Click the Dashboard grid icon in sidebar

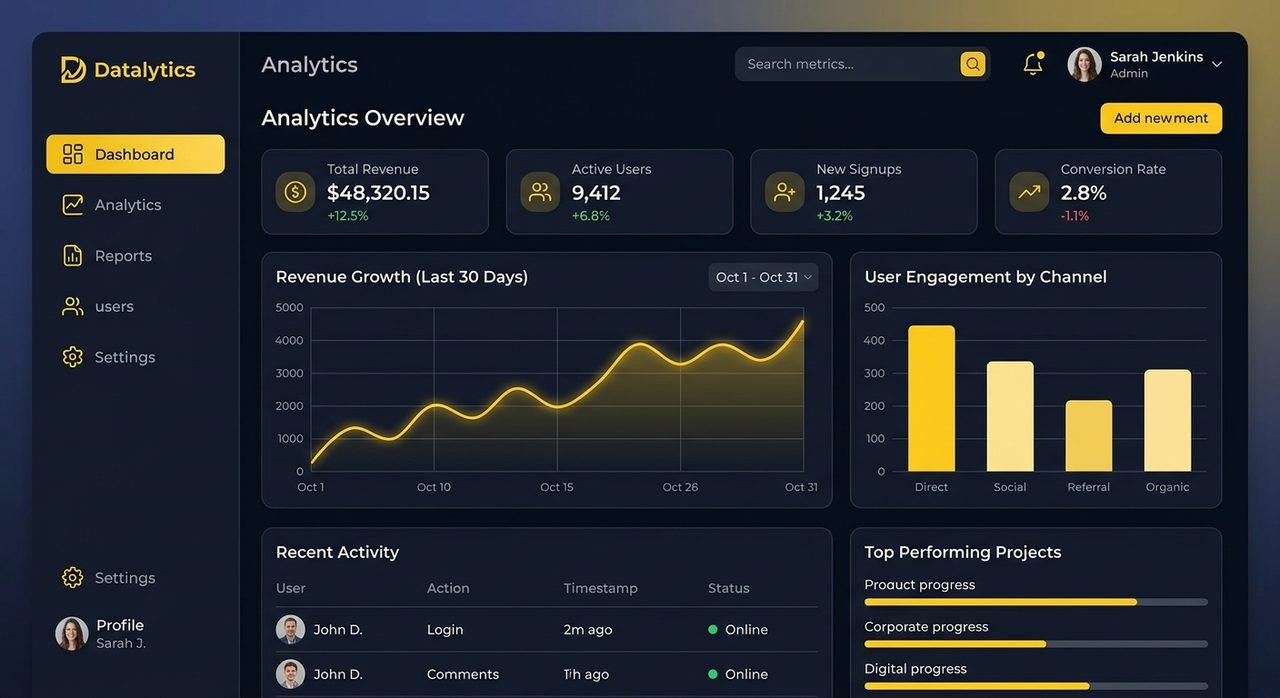point(73,154)
